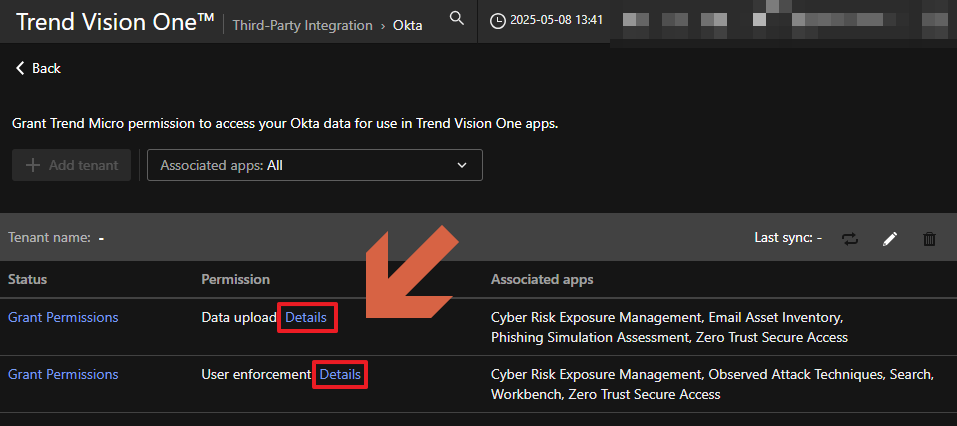Sync the tenant using the sync arrows icon
The width and height of the screenshot is (957, 426).
850,238
